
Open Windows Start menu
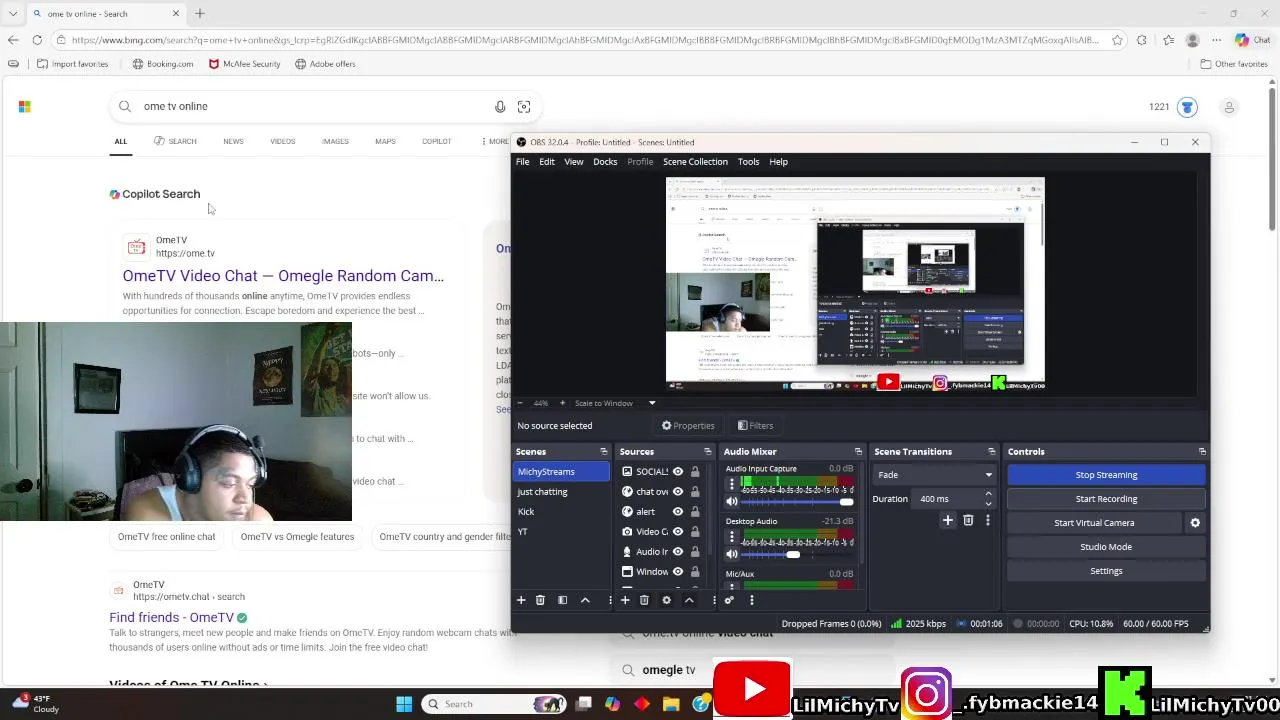tap(404, 704)
